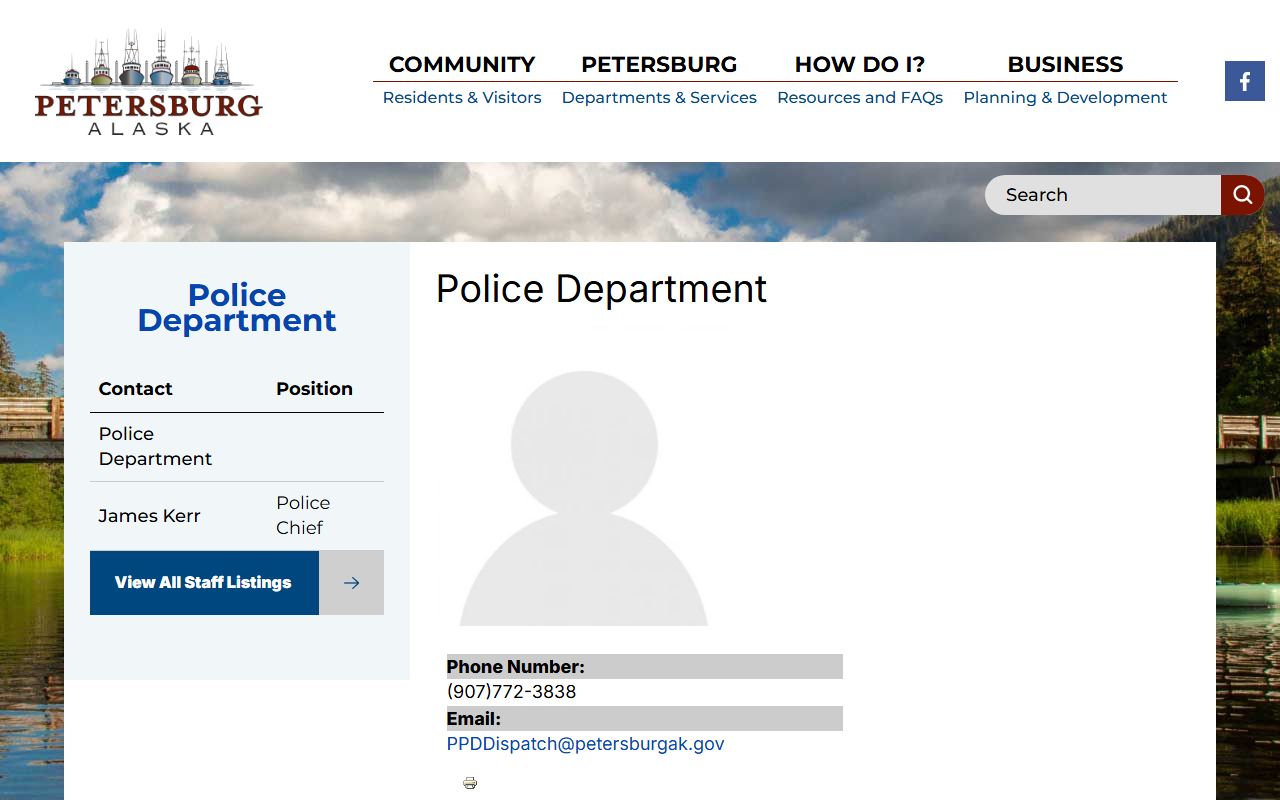1280x800 pixels.
Task: Open the Facebook page icon
Action: point(1244,81)
